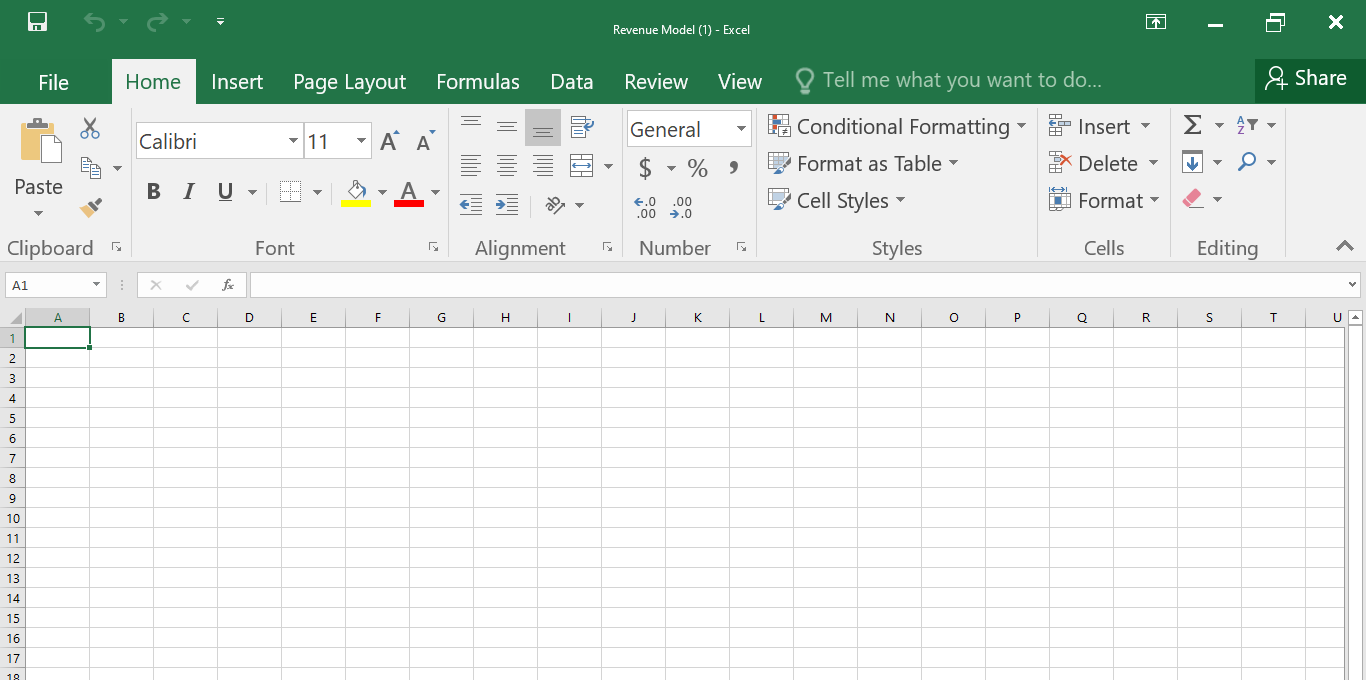1366x680 pixels.
Task: Click the Redo arrow icon
Action: pos(157,21)
